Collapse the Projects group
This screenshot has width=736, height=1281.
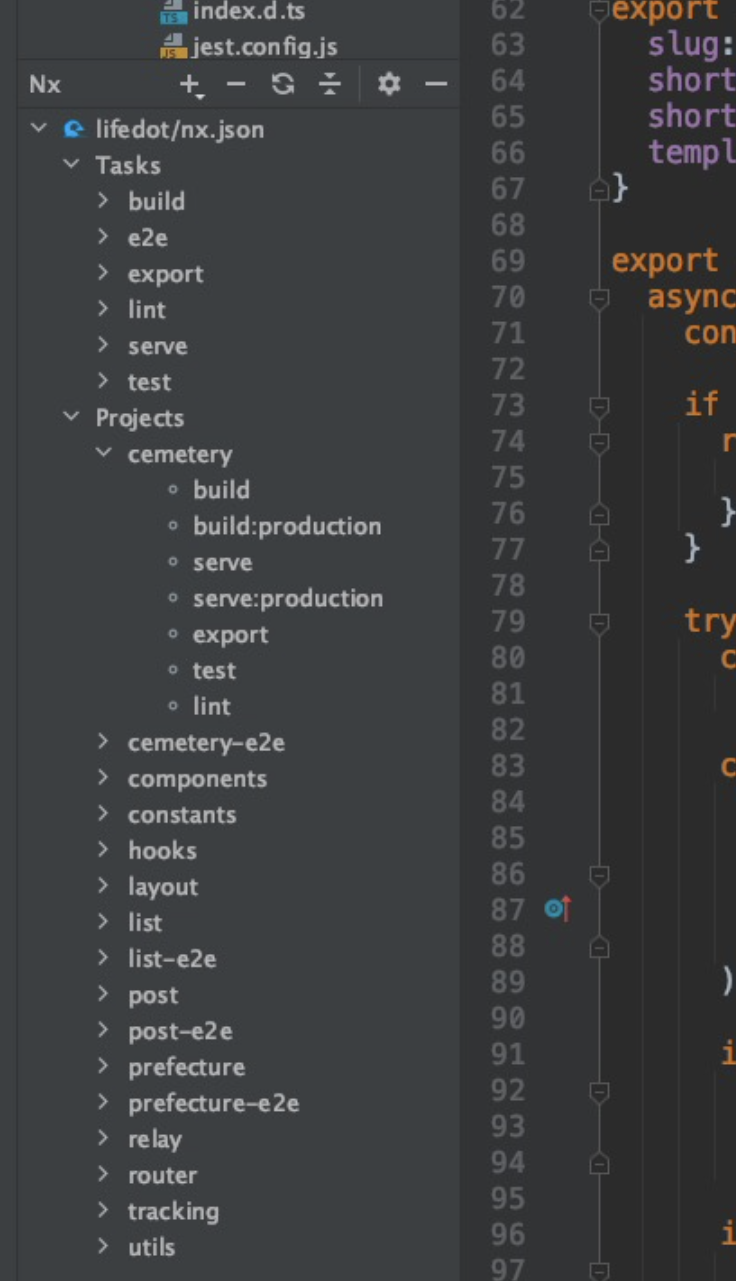coord(71,417)
